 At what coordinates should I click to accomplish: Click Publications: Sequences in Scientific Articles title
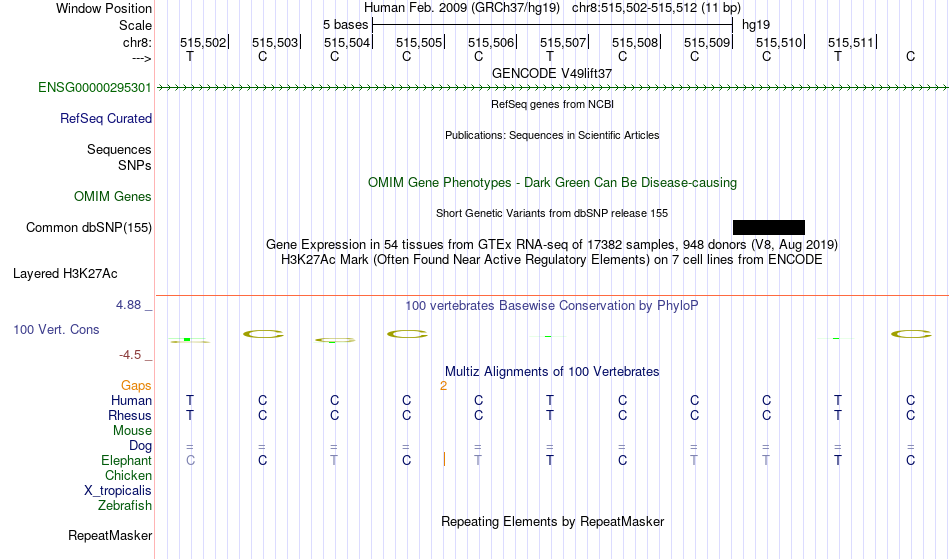[552, 135]
